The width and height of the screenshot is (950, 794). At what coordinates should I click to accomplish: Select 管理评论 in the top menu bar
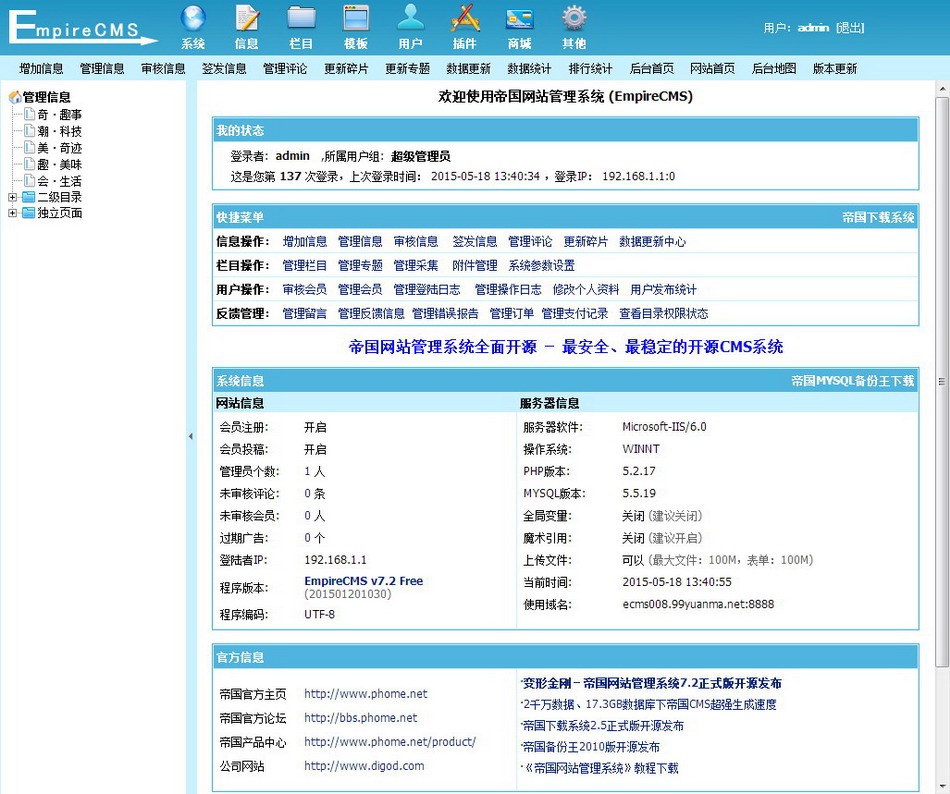(x=285, y=68)
